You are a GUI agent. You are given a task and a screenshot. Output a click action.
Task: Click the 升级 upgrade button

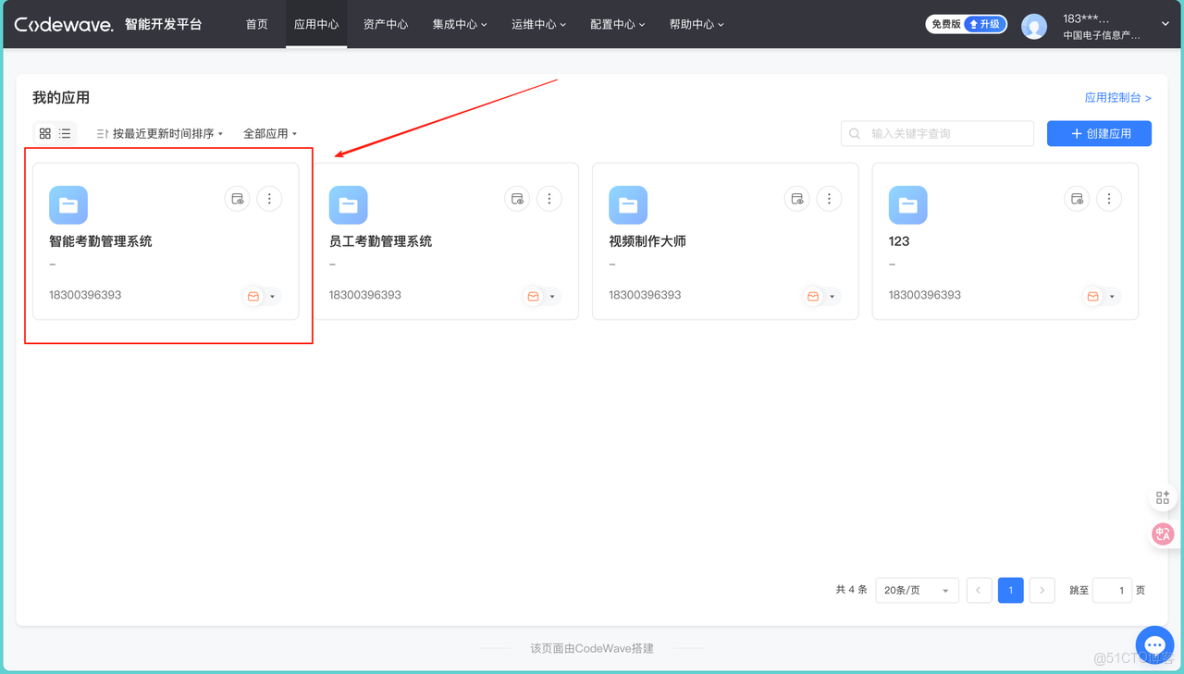986,23
